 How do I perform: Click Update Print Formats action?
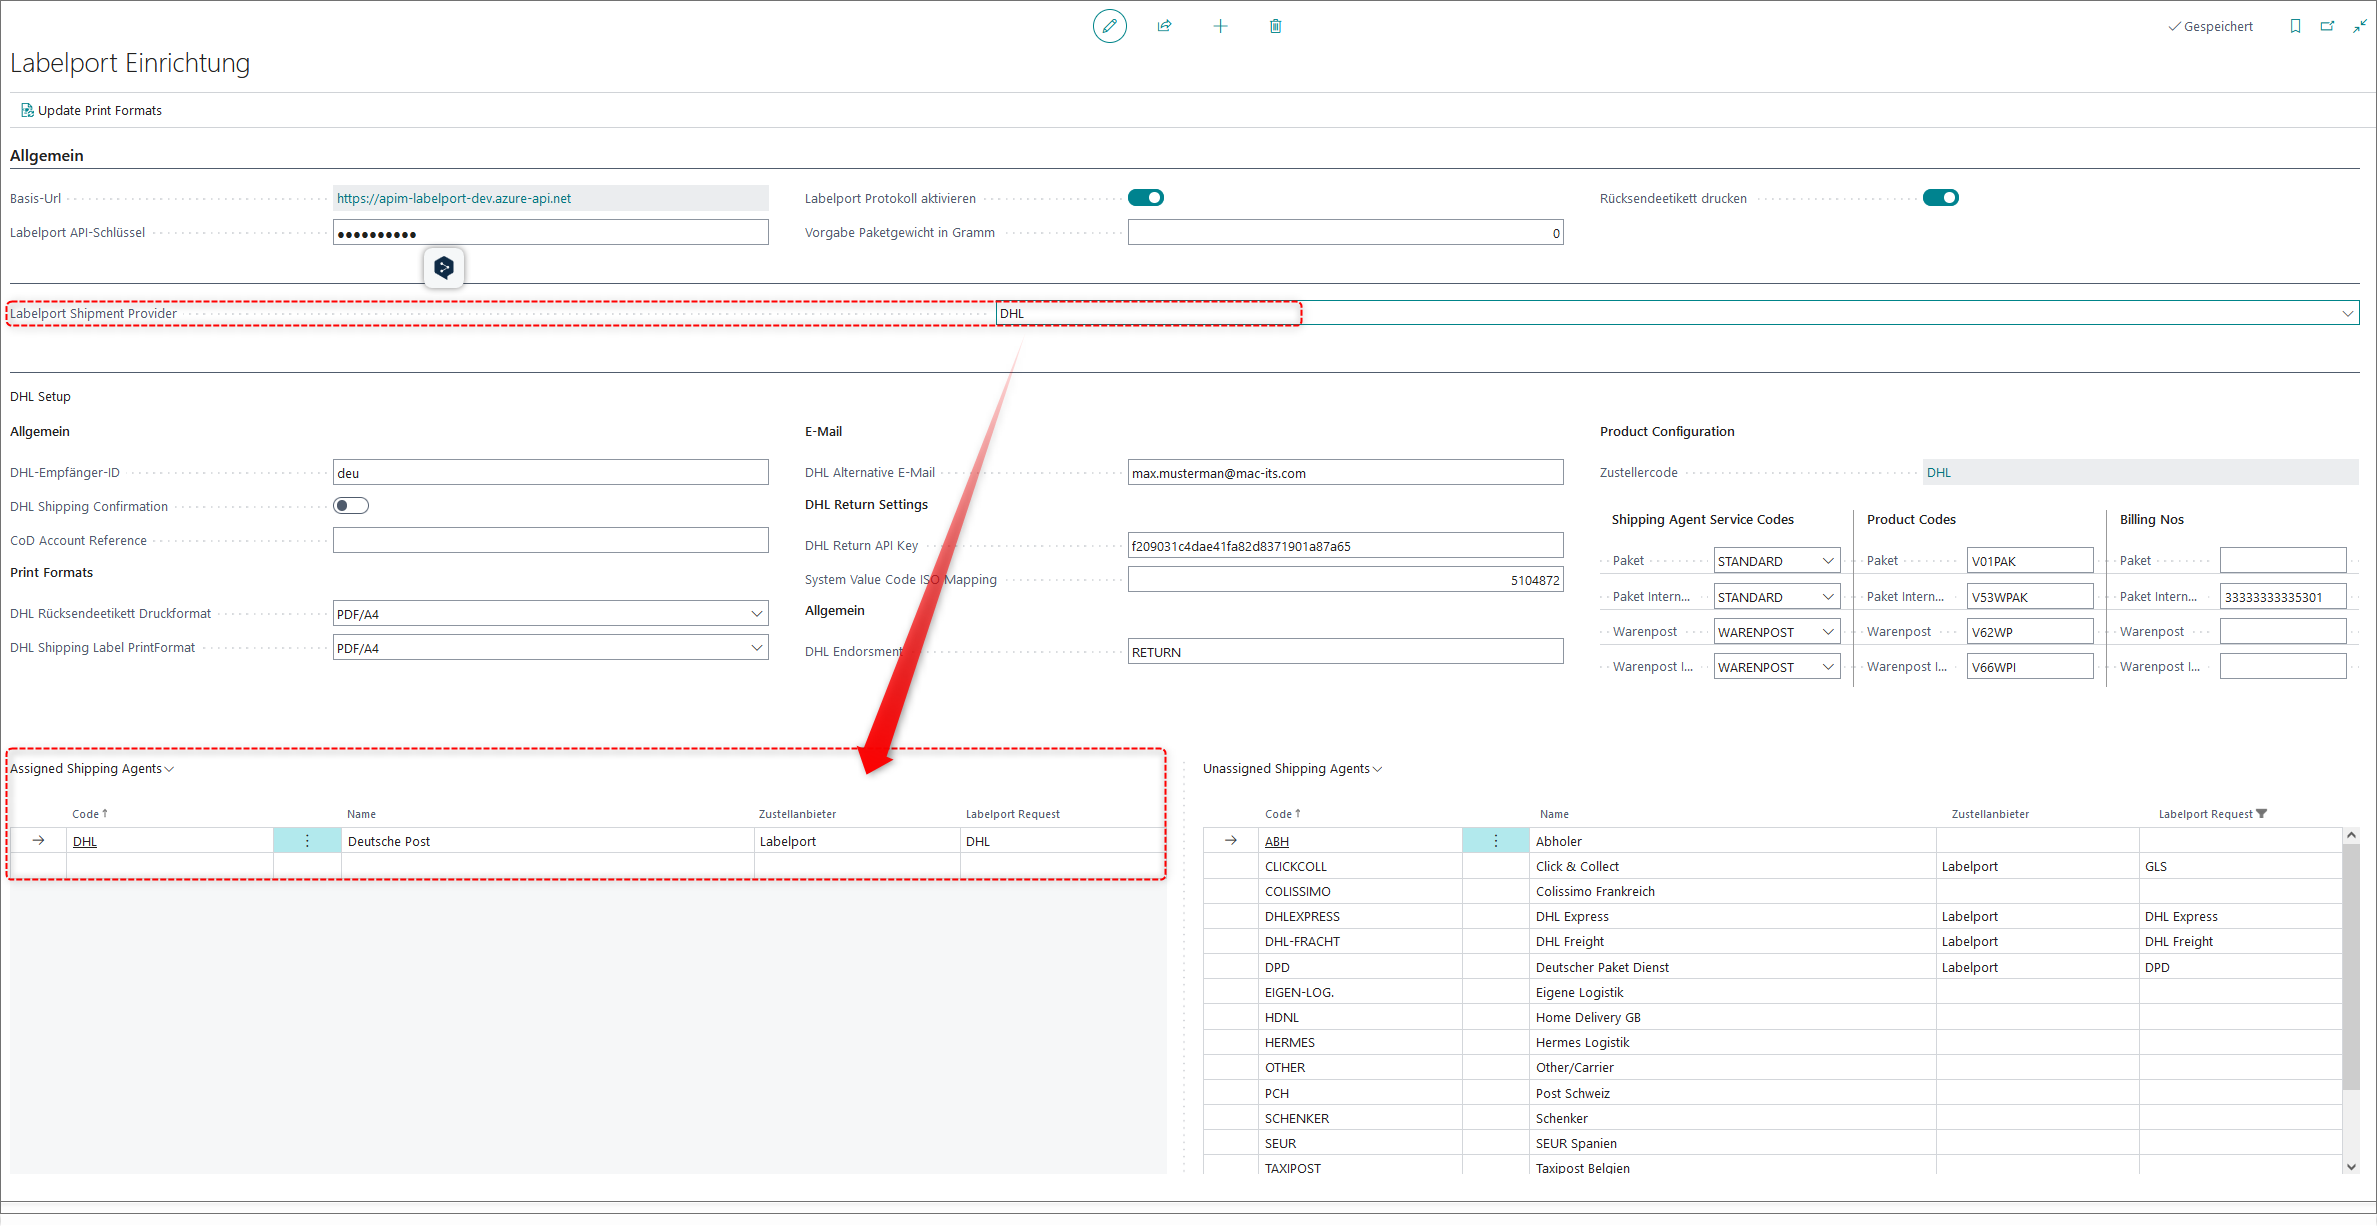(x=91, y=111)
